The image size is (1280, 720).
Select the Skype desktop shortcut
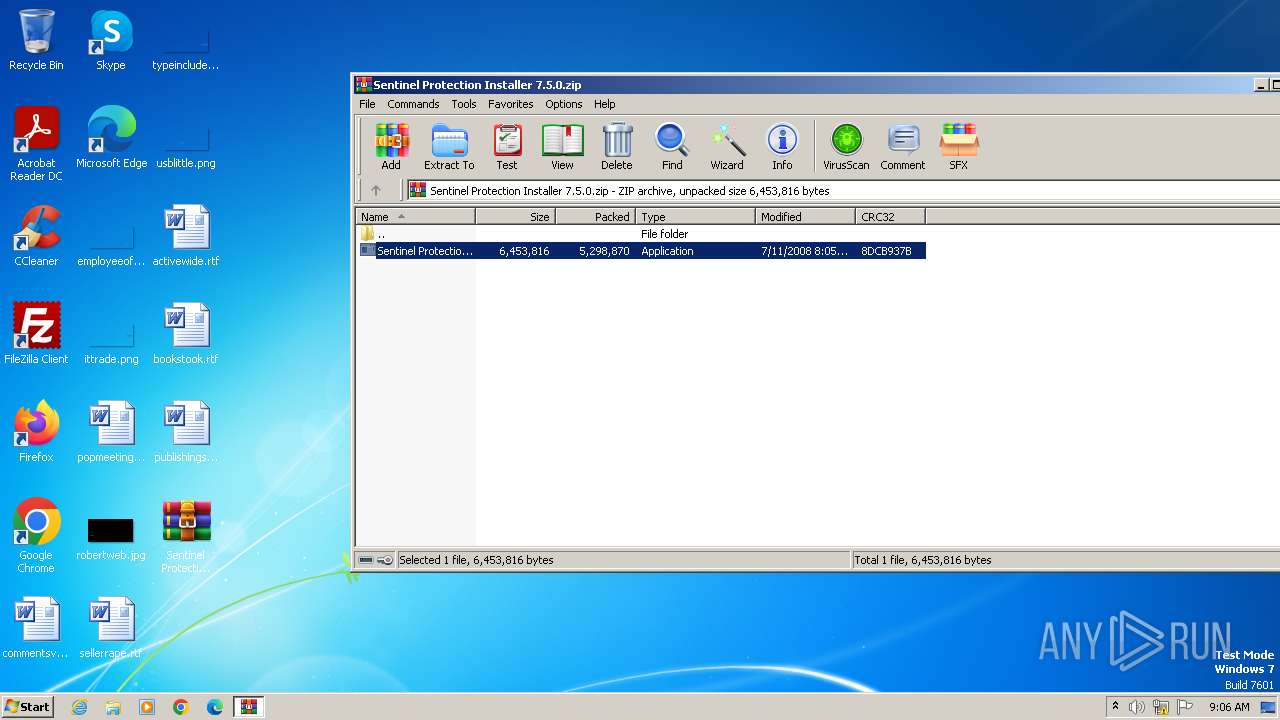(x=111, y=40)
